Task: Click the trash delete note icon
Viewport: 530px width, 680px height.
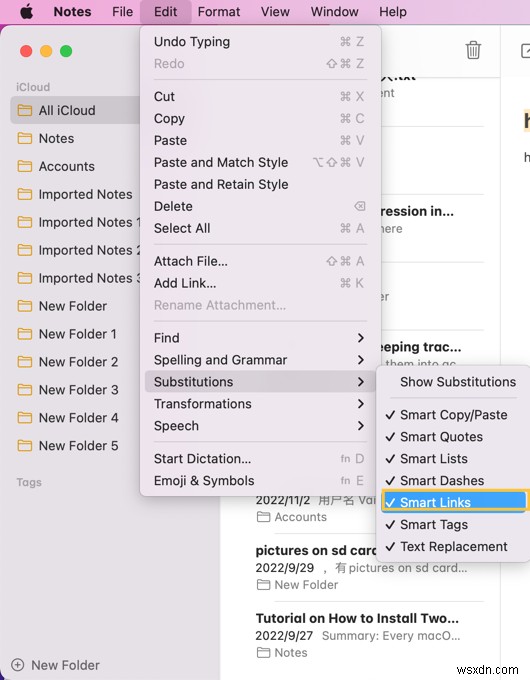Action: click(x=473, y=50)
